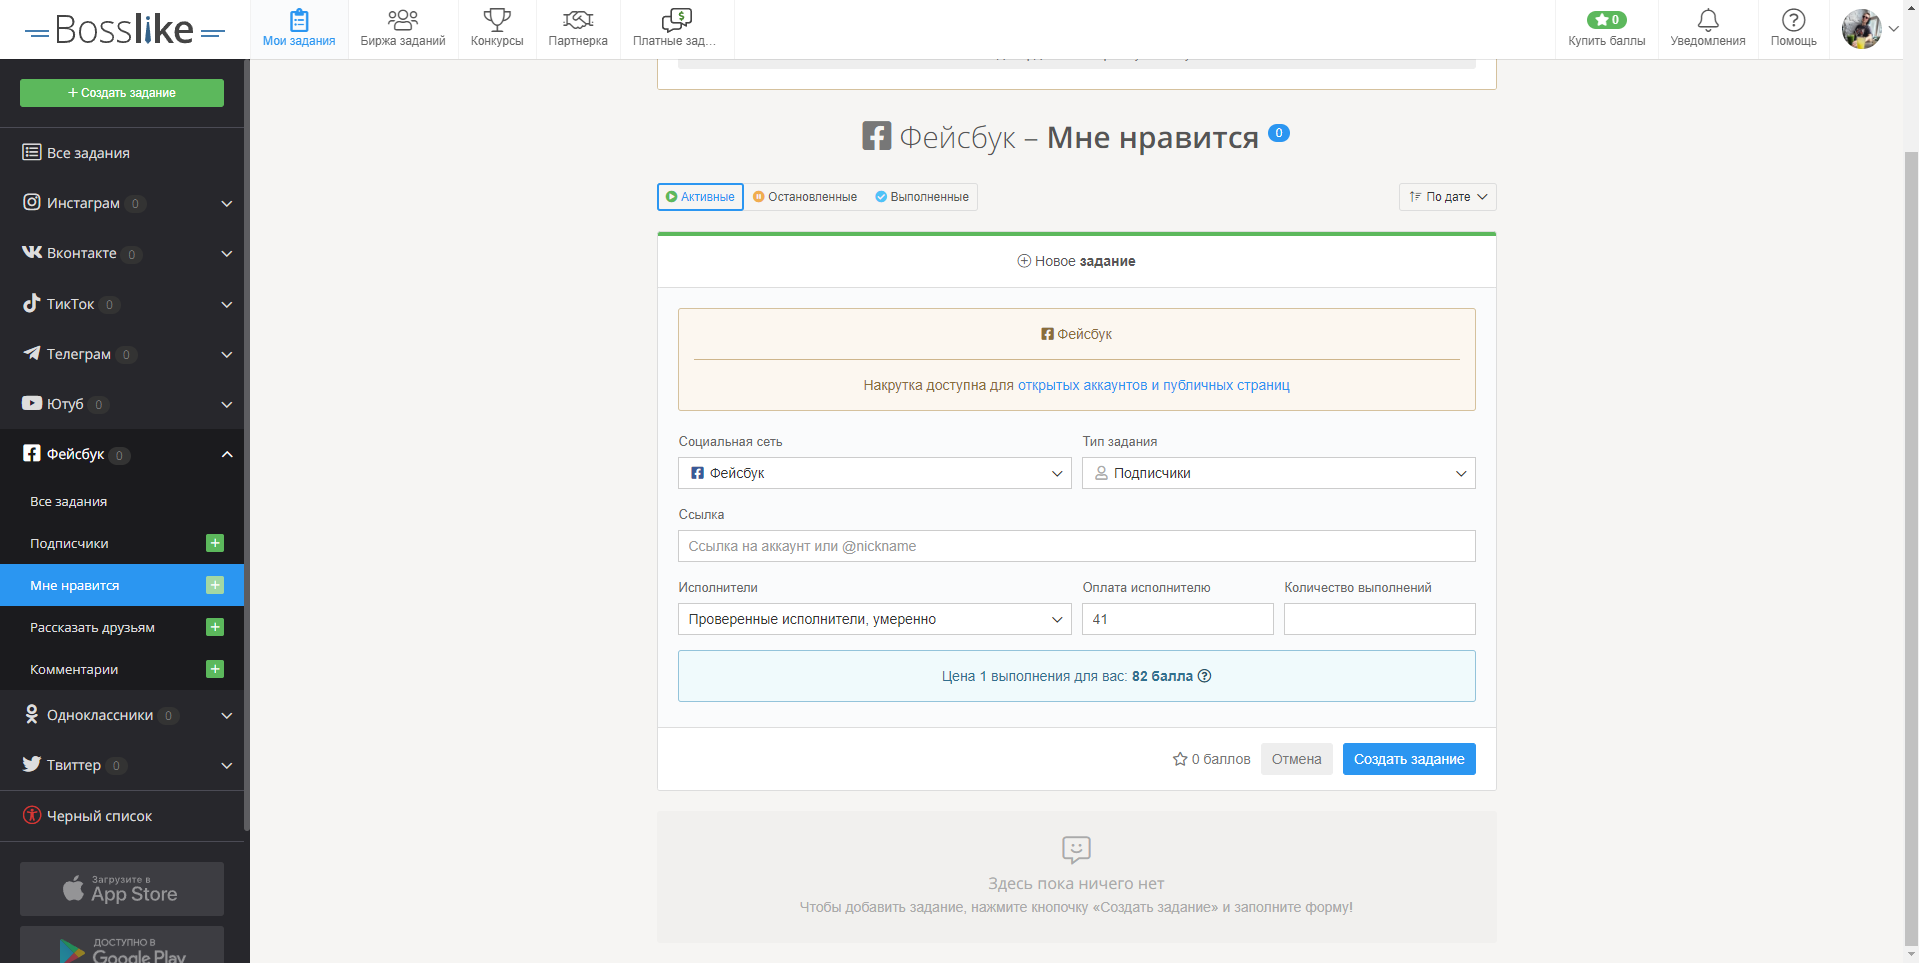Open the task exchange people icon
This screenshot has width=1919, height=963.
pyautogui.click(x=403, y=20)
